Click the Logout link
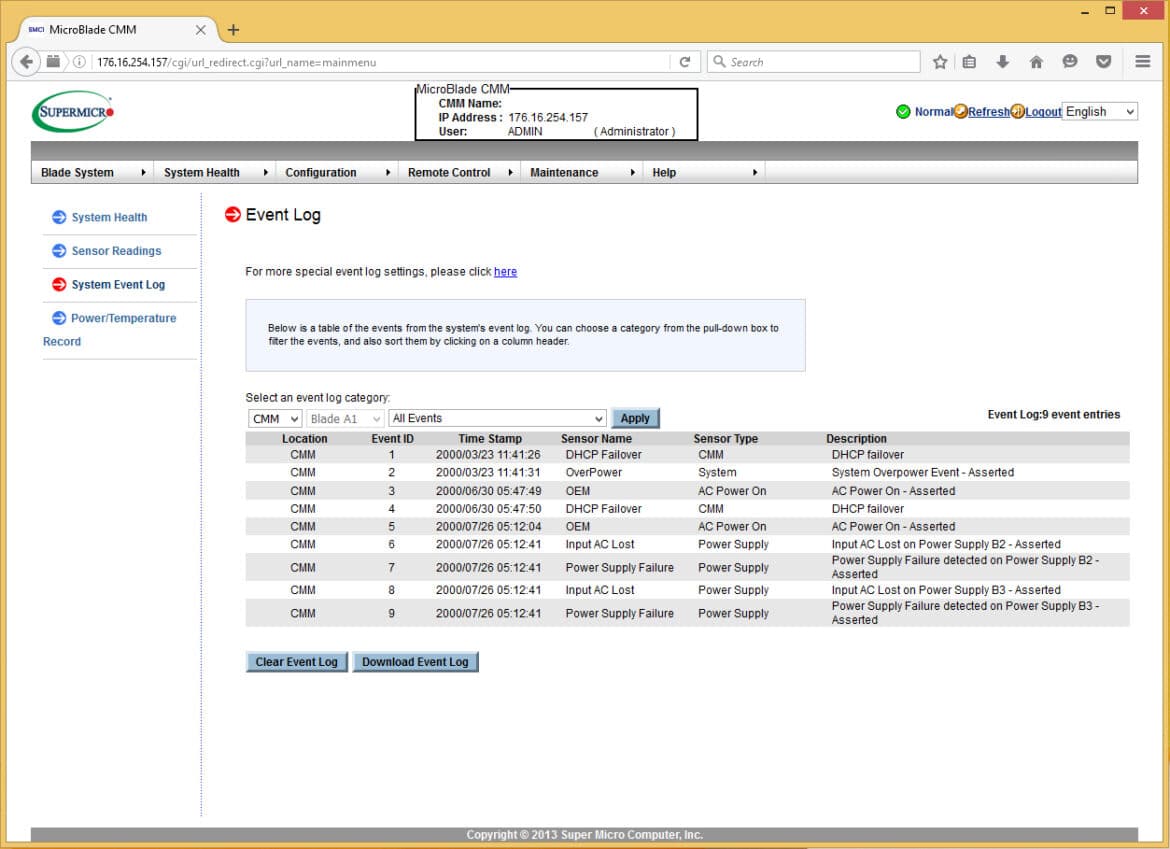1170x849 pixels. tap(1043, 112)
